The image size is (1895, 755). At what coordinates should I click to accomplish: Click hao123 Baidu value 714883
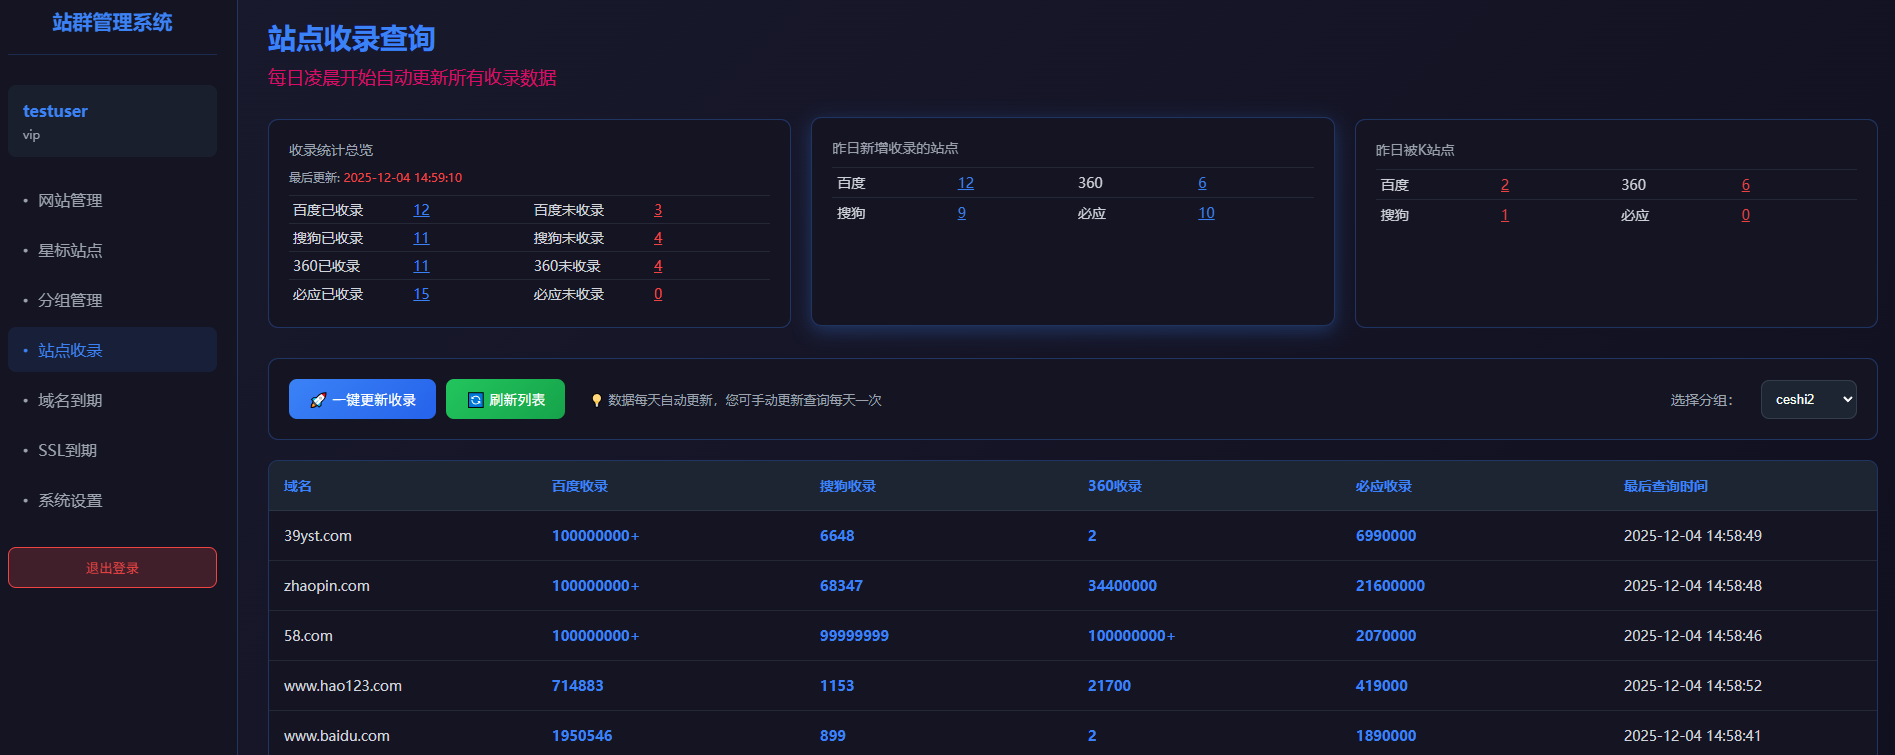tap(578, 686)
